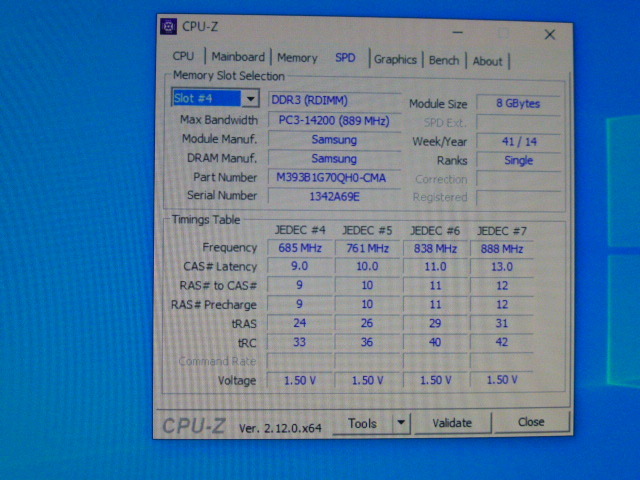The height and width of the screenshot is (480, 640).
Task: Switch to the CPU tab
Action: [x=183, y=58]
